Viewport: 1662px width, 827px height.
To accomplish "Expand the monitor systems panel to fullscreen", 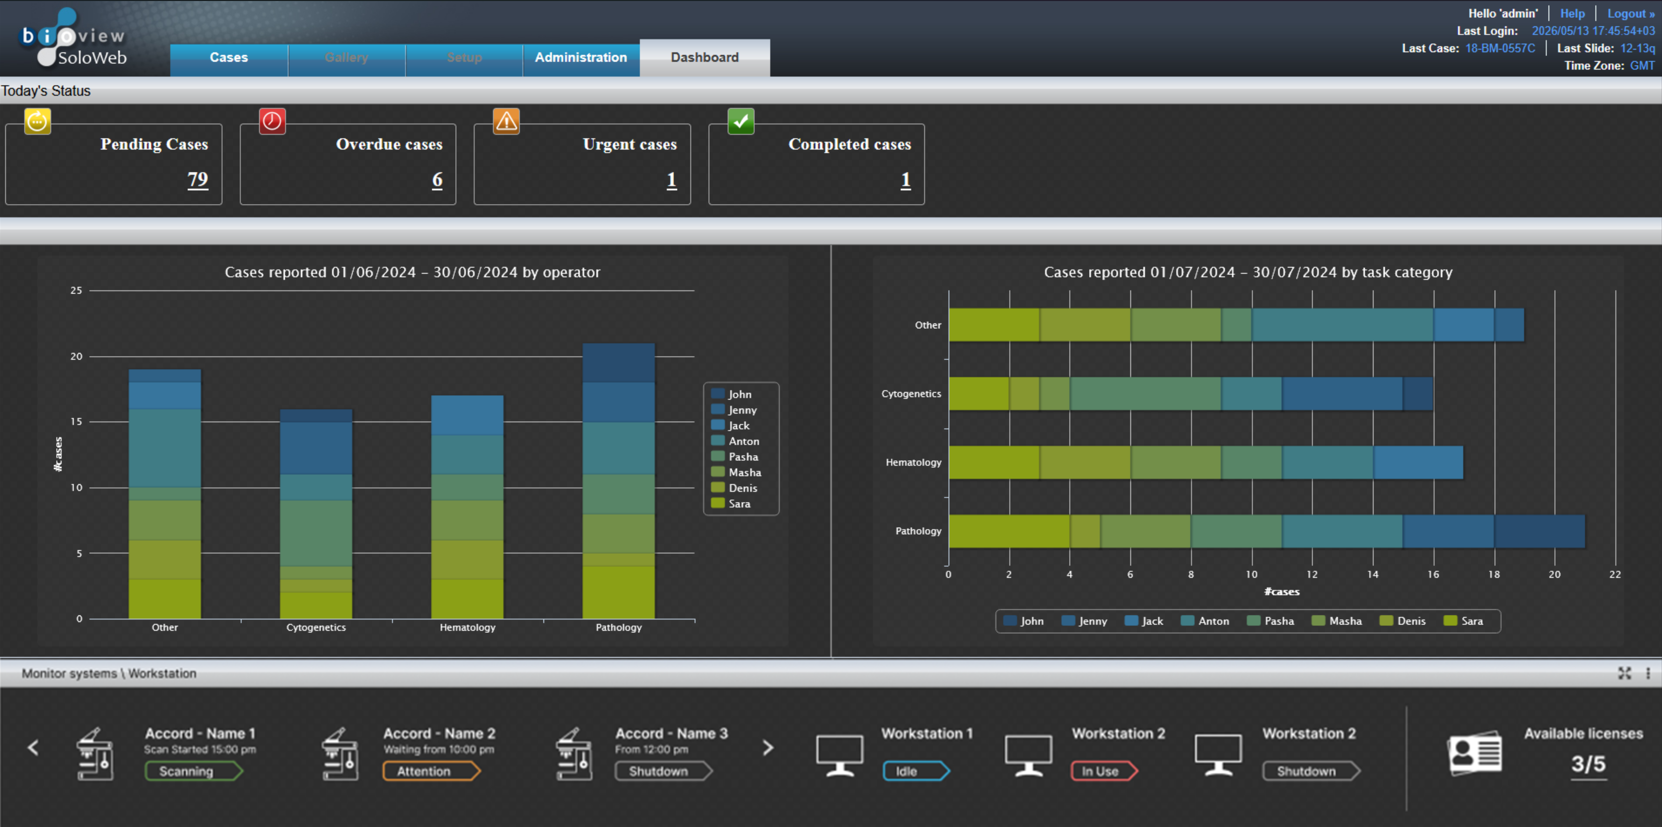I will tap(1624, 674).
